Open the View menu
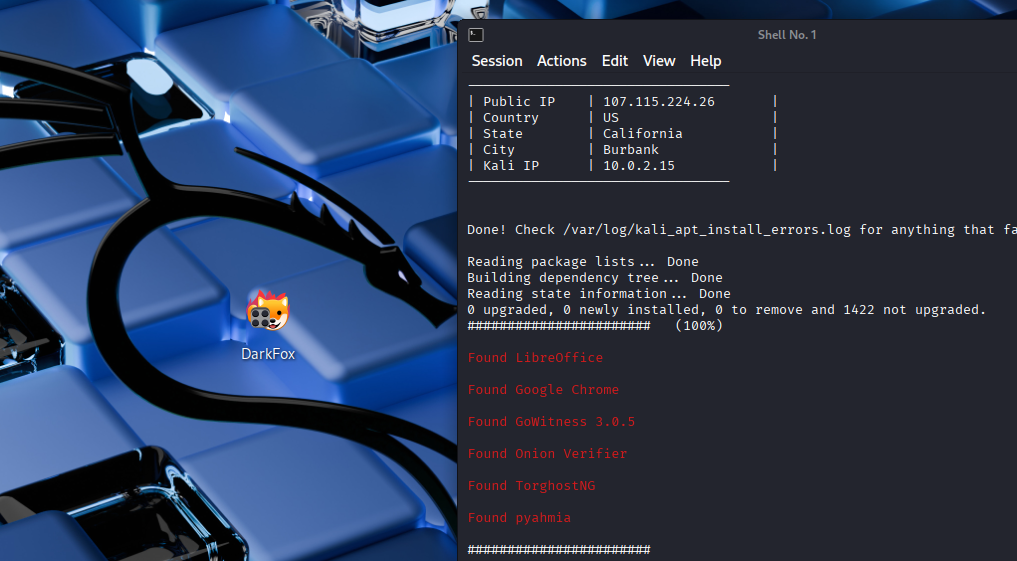This screenshot has width=1017, height=561. coord(659,61)
